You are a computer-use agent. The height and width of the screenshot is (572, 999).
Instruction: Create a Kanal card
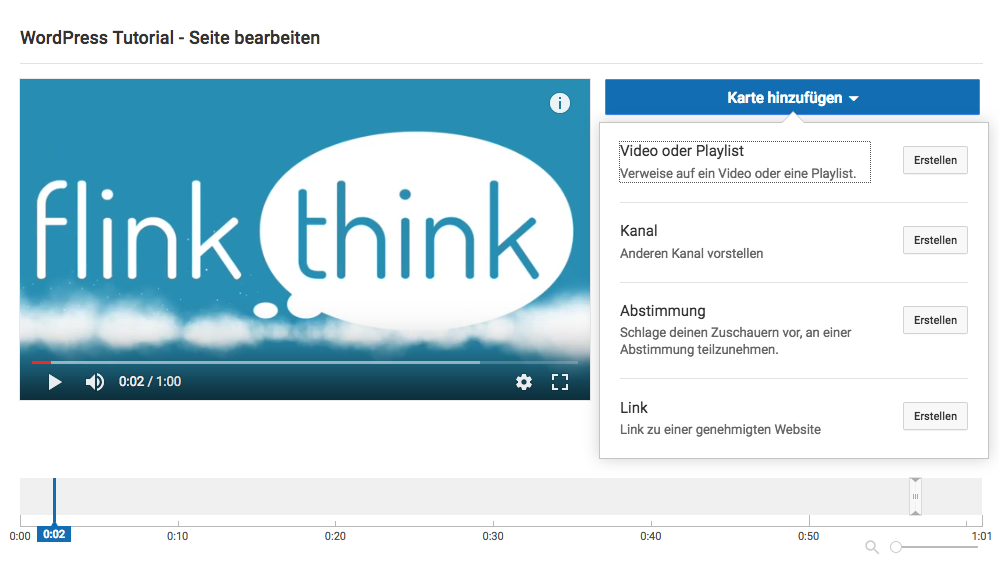point(935,240)
